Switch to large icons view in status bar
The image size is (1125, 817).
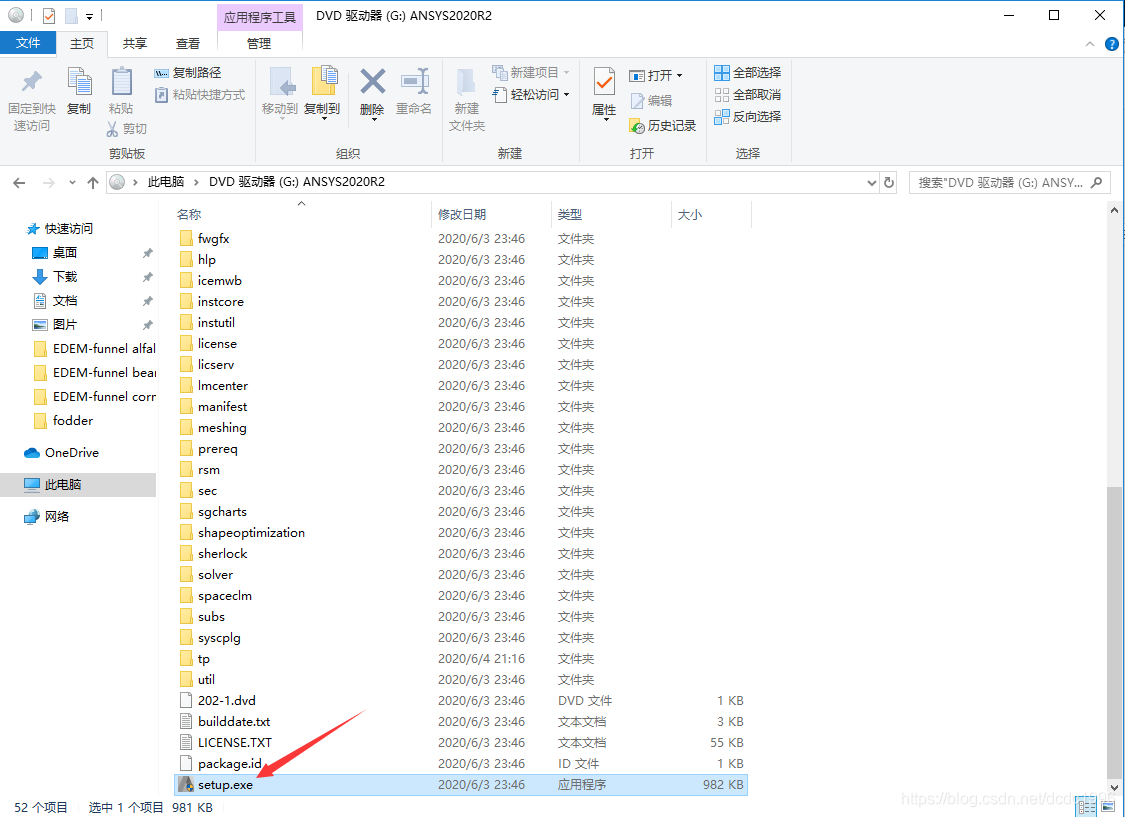pyautogui.click(x=1110, y=807)
